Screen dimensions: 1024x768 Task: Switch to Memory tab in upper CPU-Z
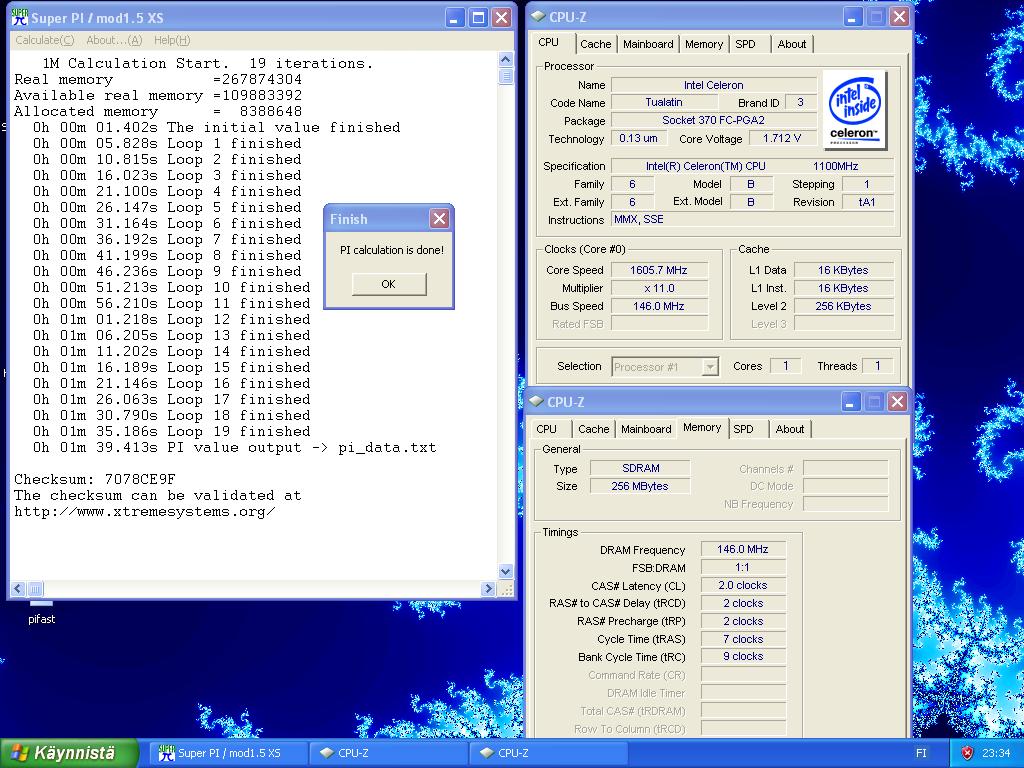[x=703, y=44]
